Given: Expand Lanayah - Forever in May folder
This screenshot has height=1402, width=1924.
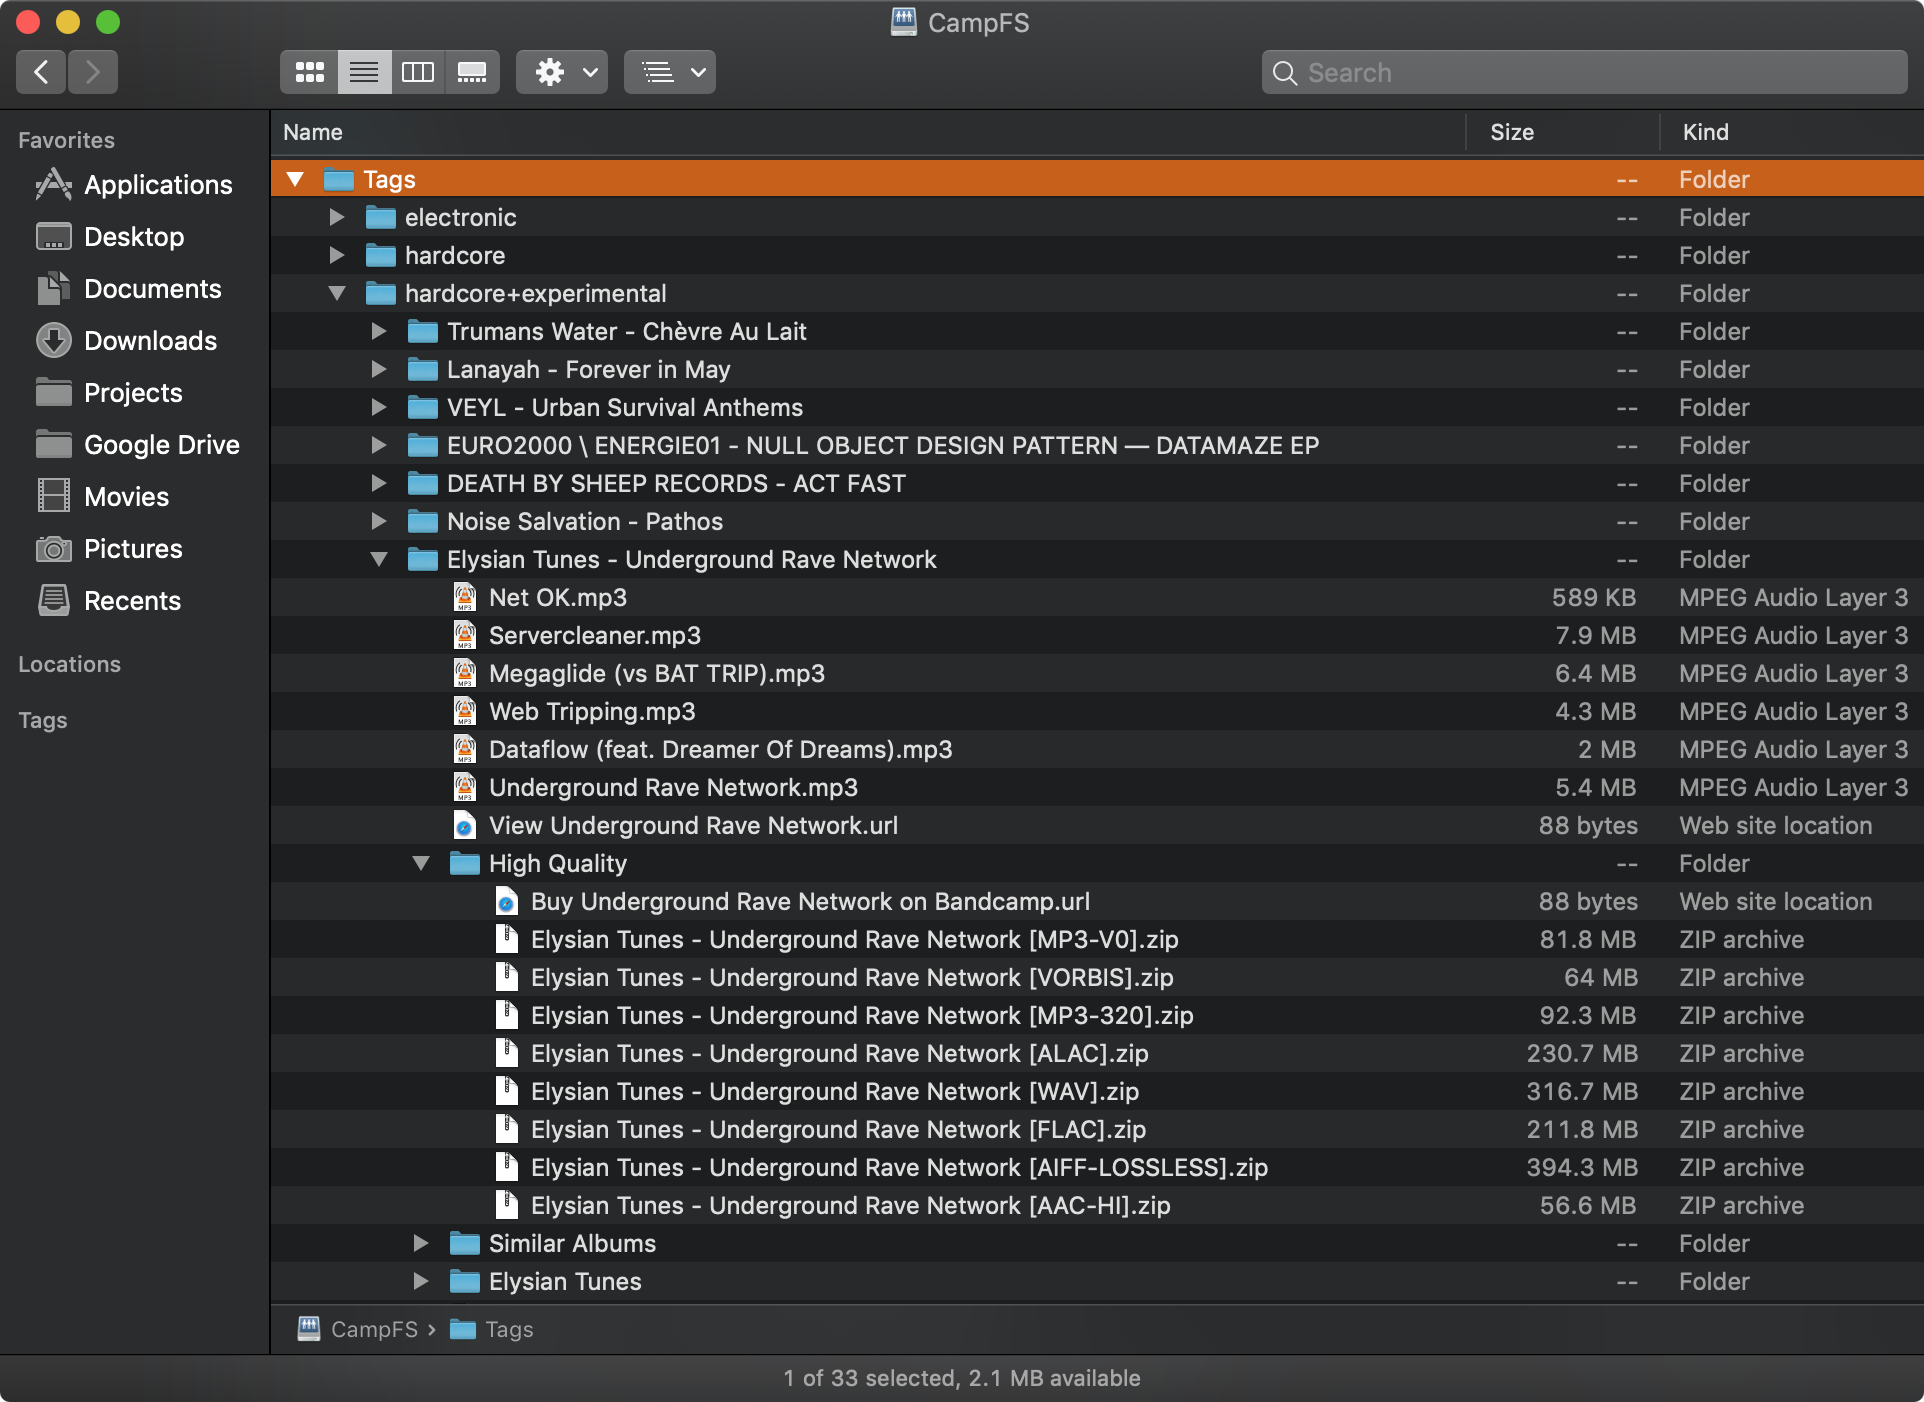Looking at the screenshot, I should click(379, 370).
